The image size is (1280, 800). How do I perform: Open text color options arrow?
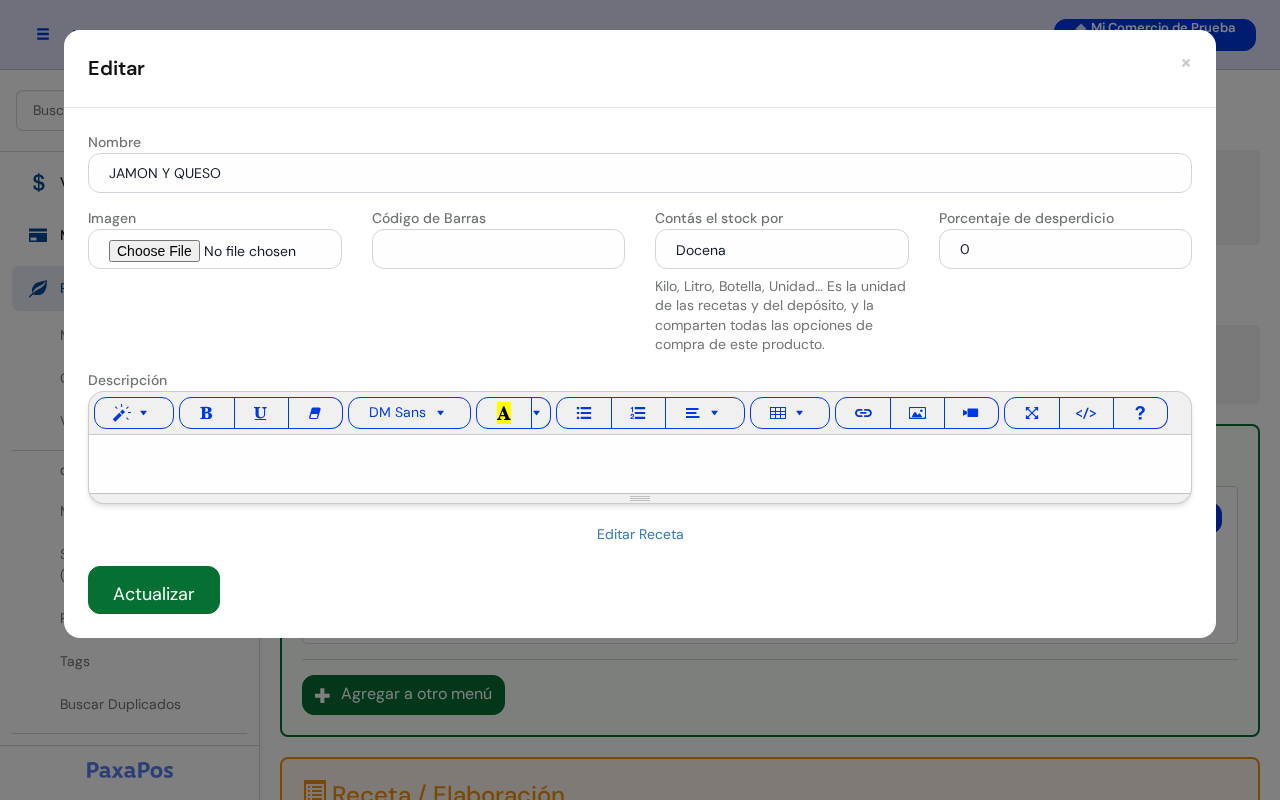[x=540, y=413]
